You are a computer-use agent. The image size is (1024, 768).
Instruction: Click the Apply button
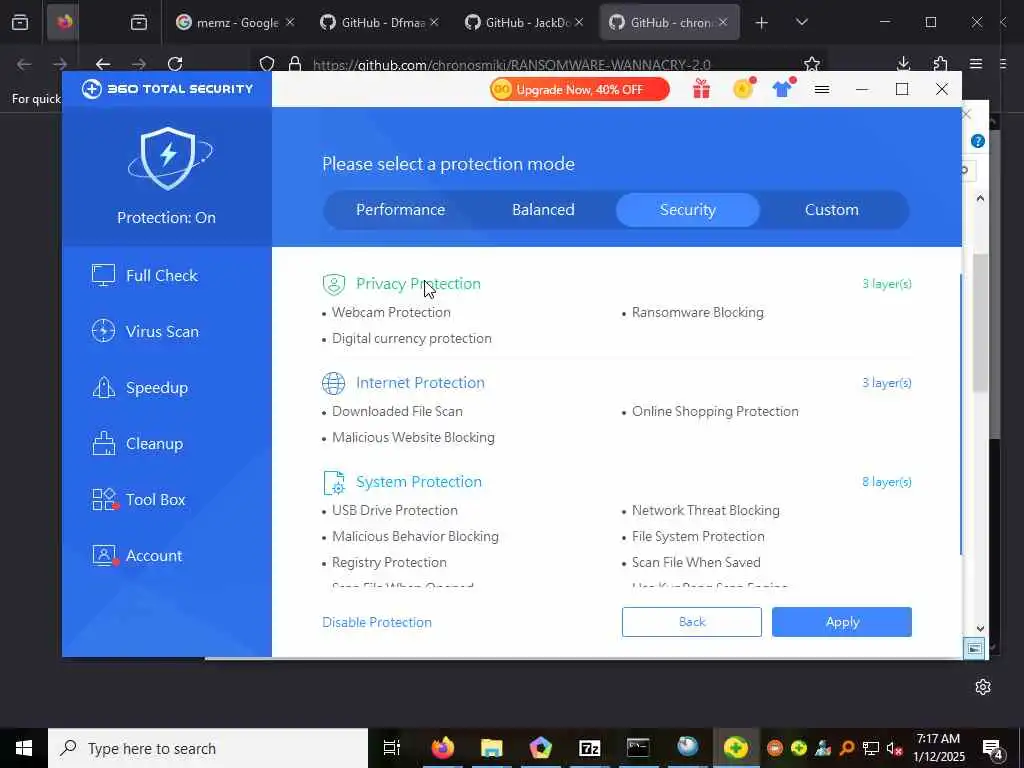coord(842,622)
